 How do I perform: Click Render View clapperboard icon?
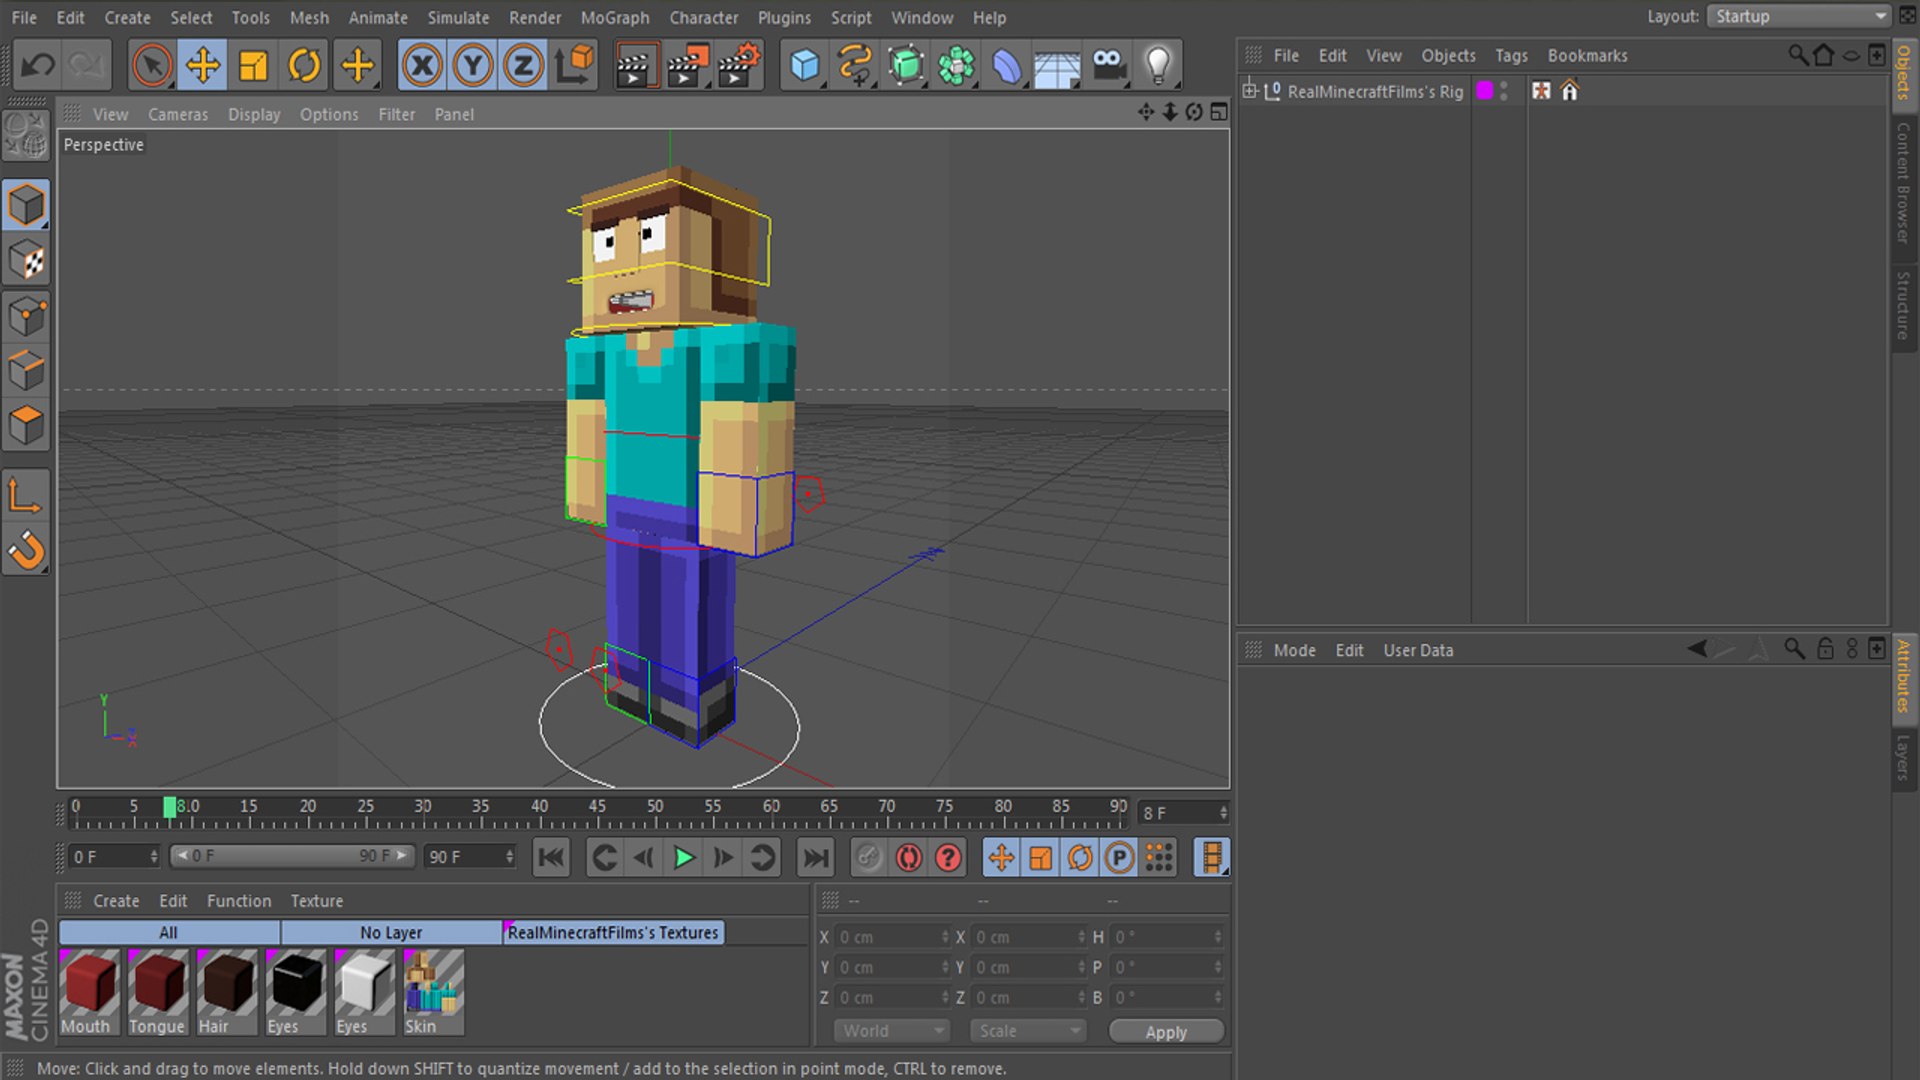(x=636, y=66)
